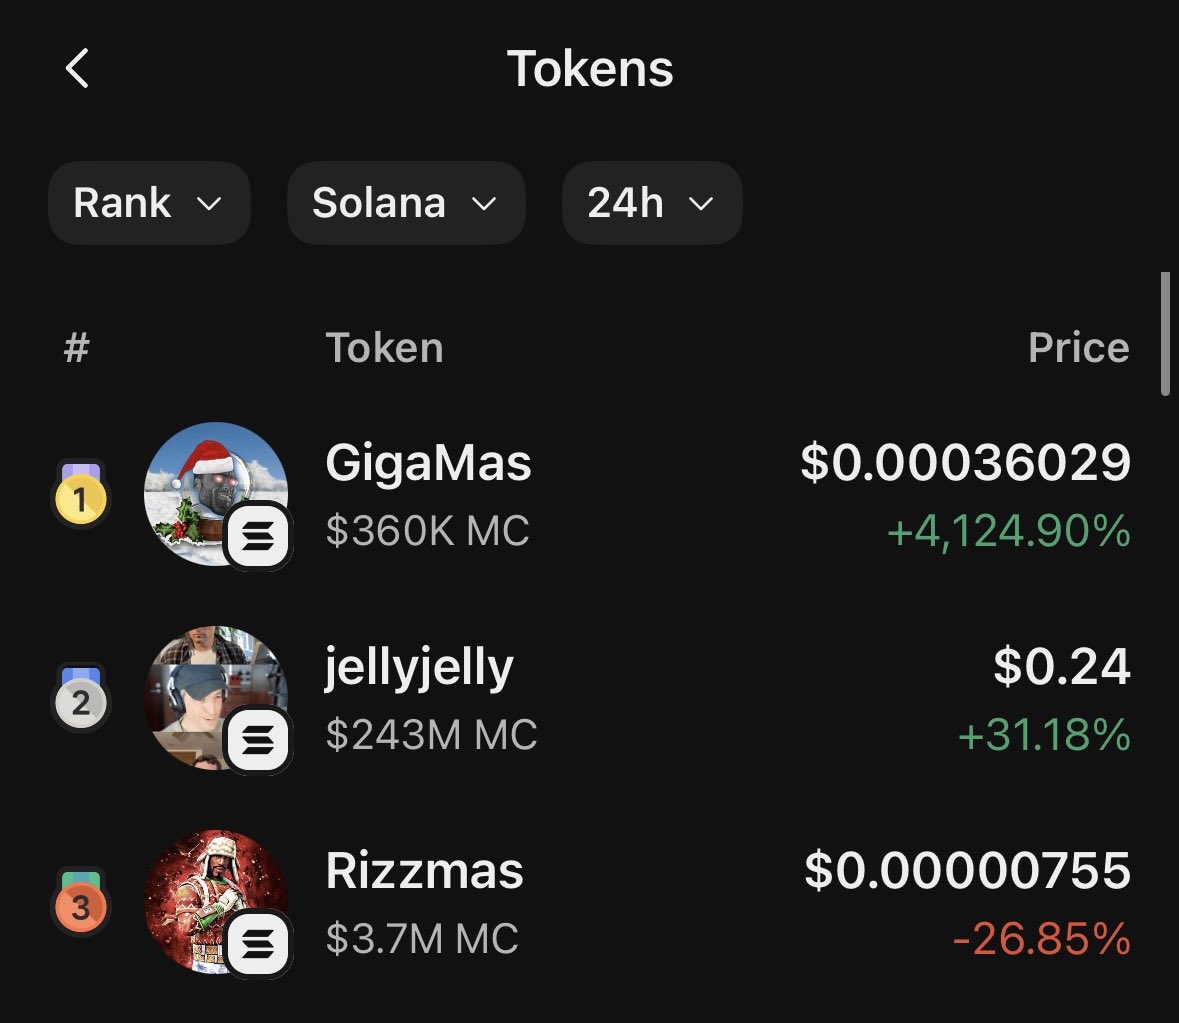The image size is (1179, 1023).
Task: Sort by the Price column header
Action: [1078, 348]
